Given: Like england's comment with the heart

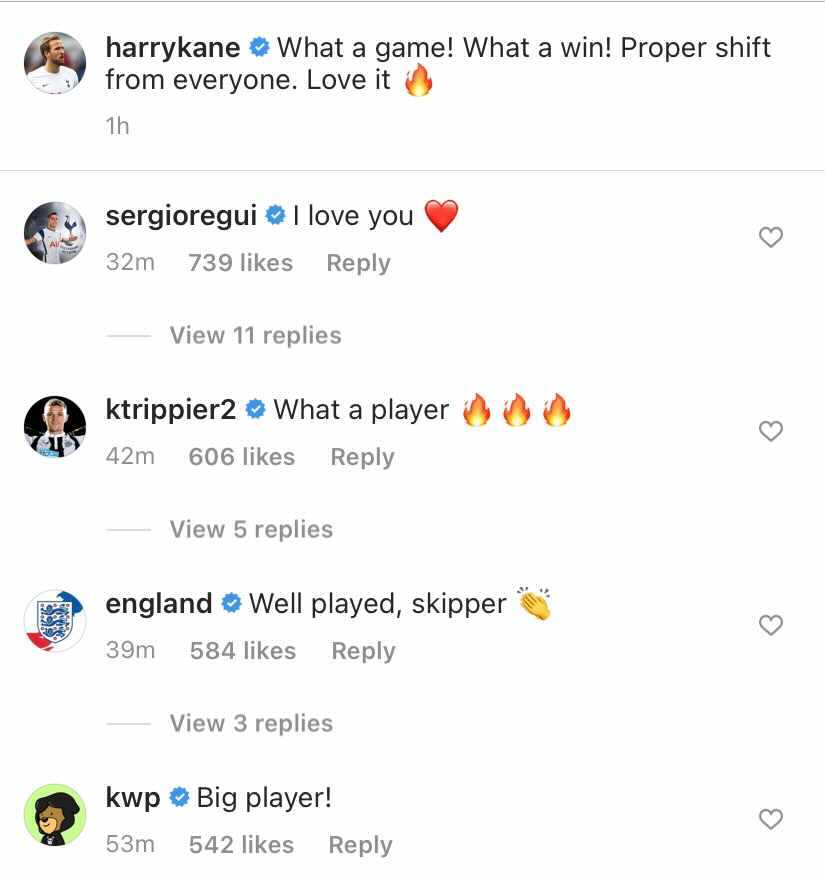Looking at the screenshot, I should click(770, 626).
